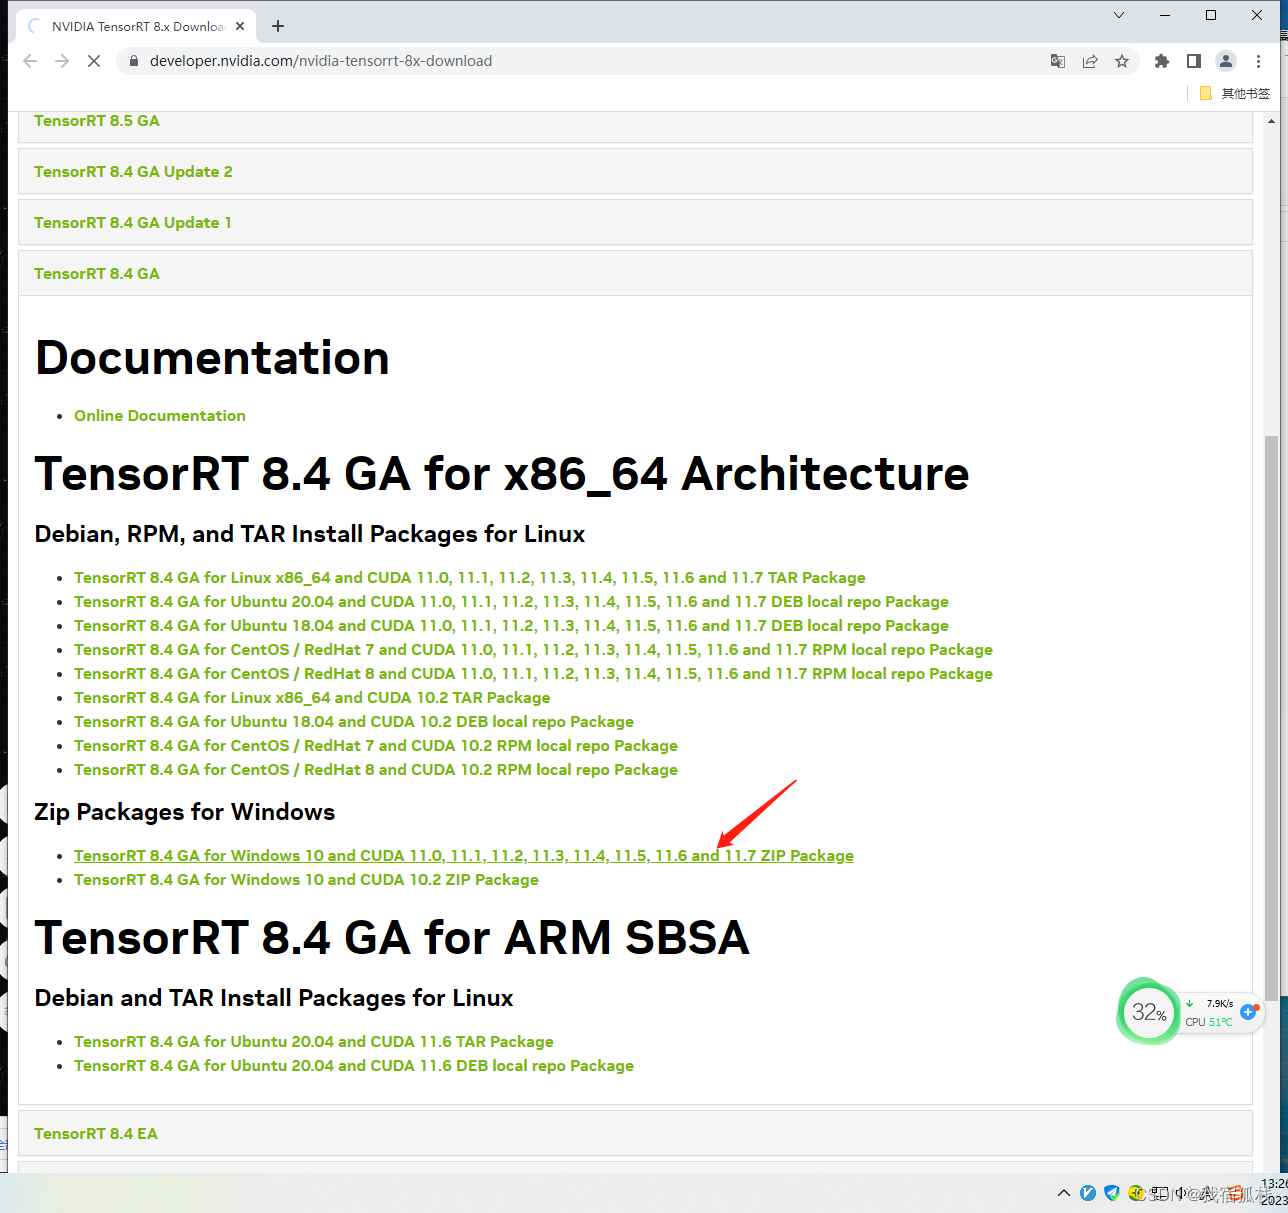The width and height of the screenshot is (1288, 1213).
Task: Open browser extensions puzzle icon
Action: coord(1161,61)
